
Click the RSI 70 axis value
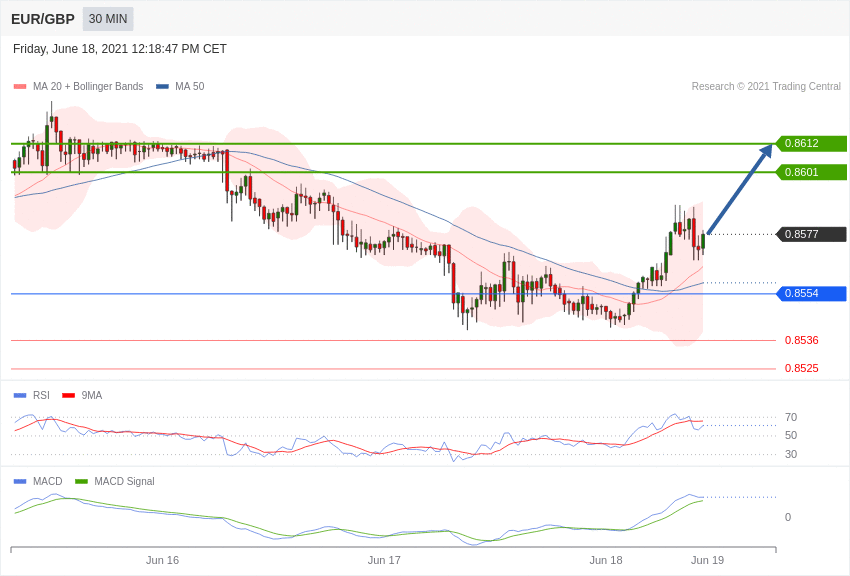coord(791,417)
